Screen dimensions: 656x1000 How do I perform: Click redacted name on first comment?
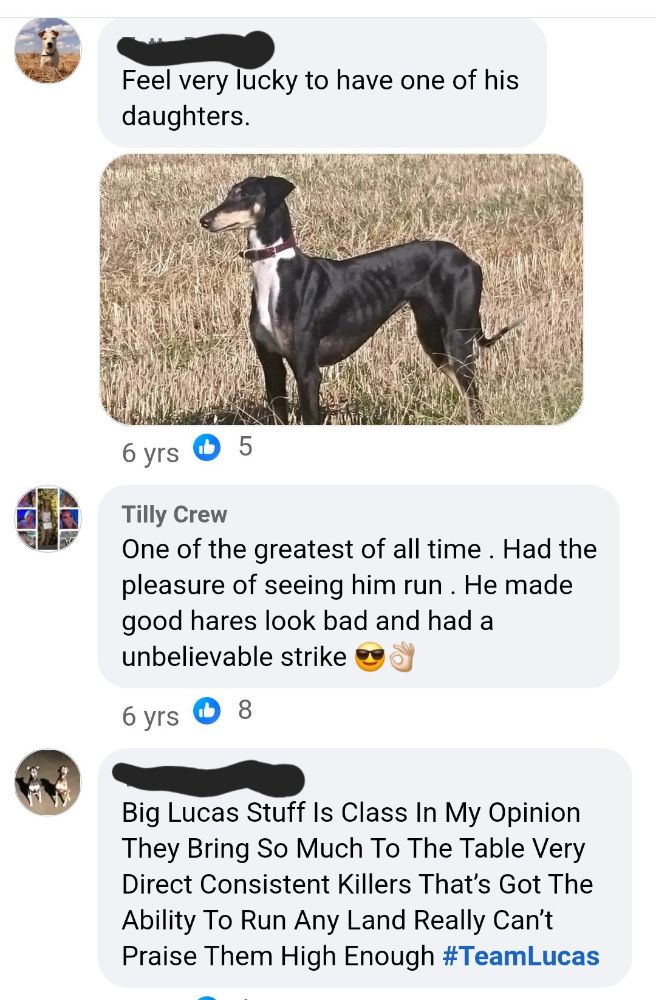click(x=196, y=48)
